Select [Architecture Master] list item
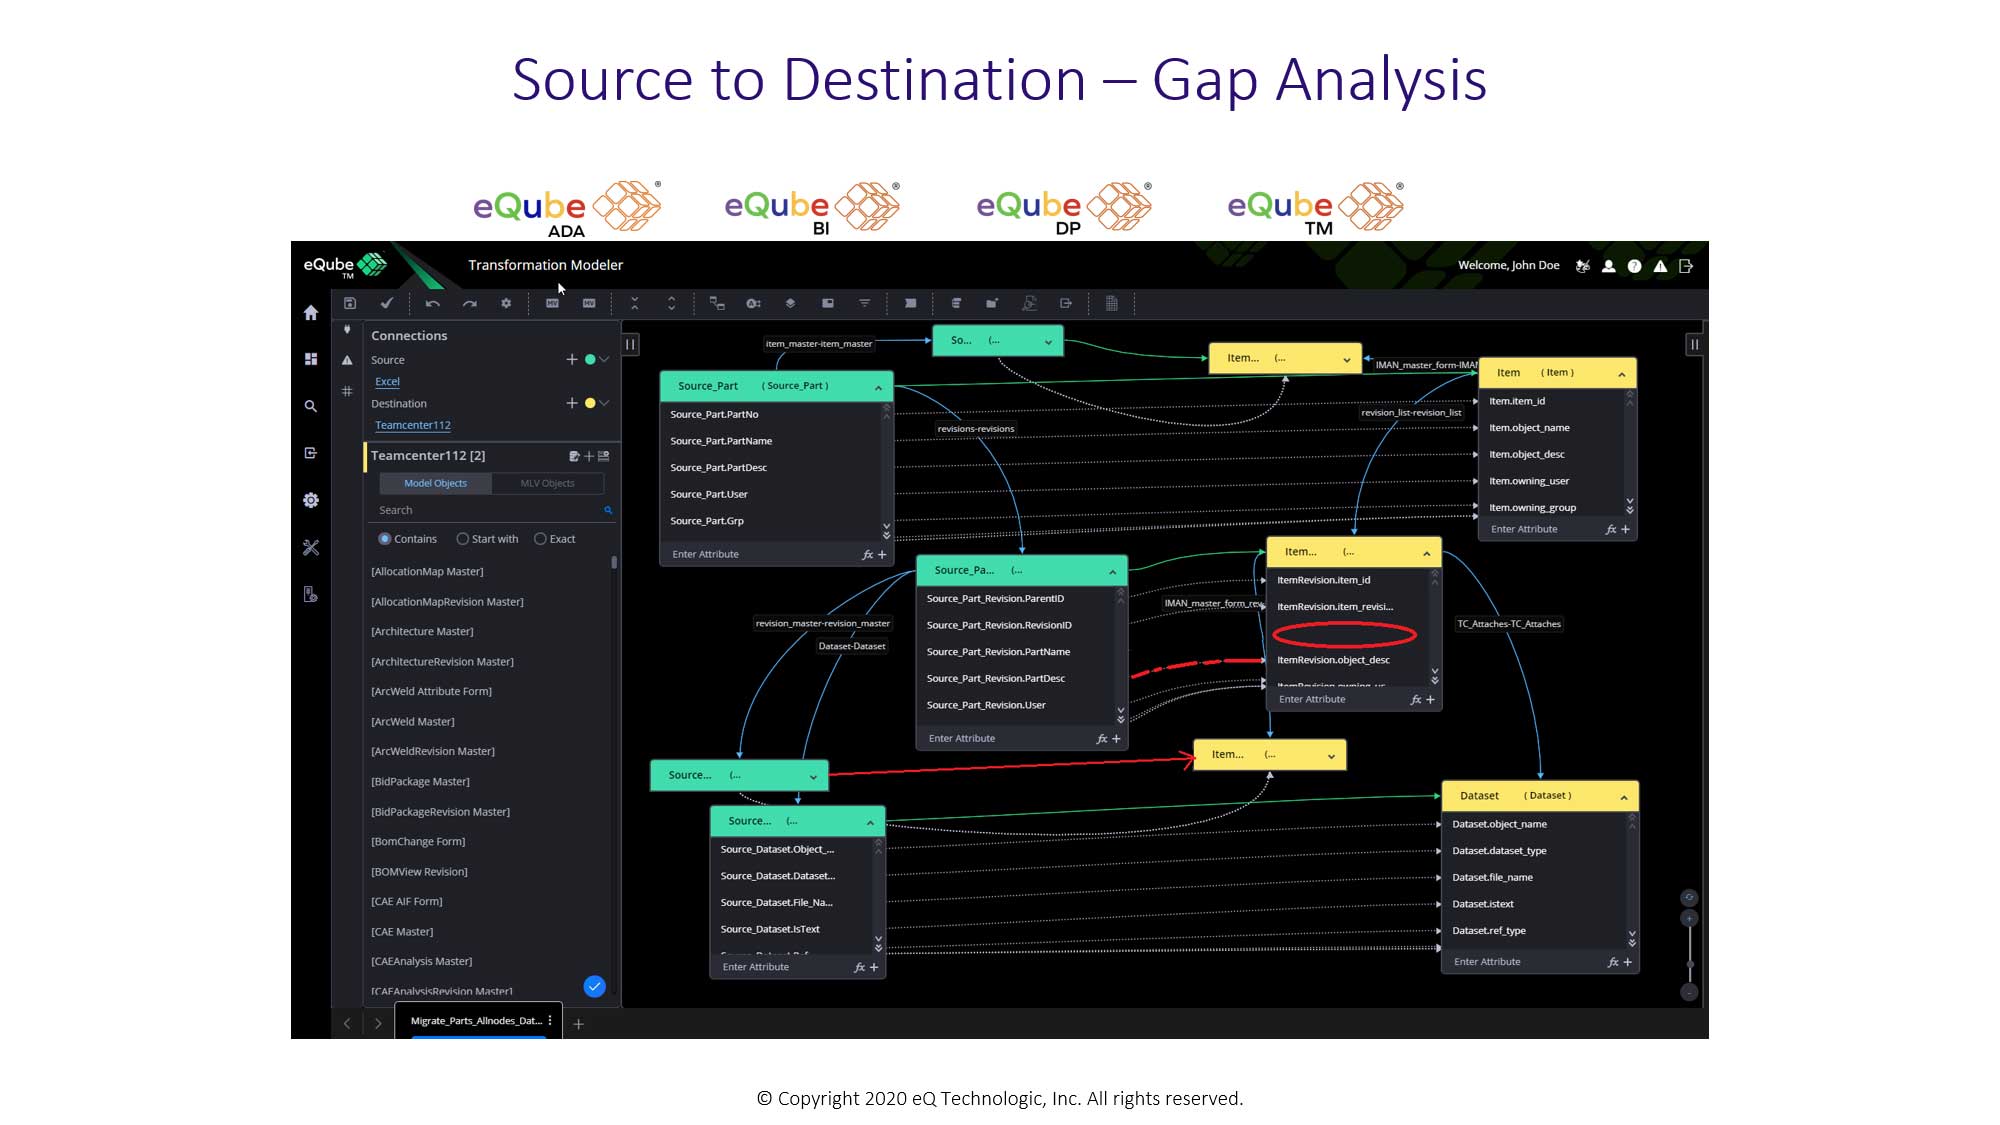Screen dimensions: 2000x1125 pyautogui.click(x=422, y=631)
